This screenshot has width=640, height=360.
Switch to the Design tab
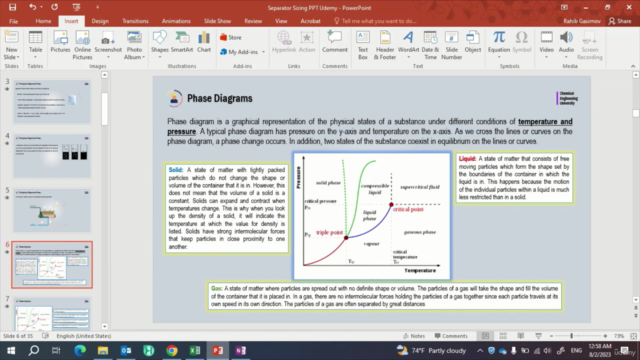100,21
